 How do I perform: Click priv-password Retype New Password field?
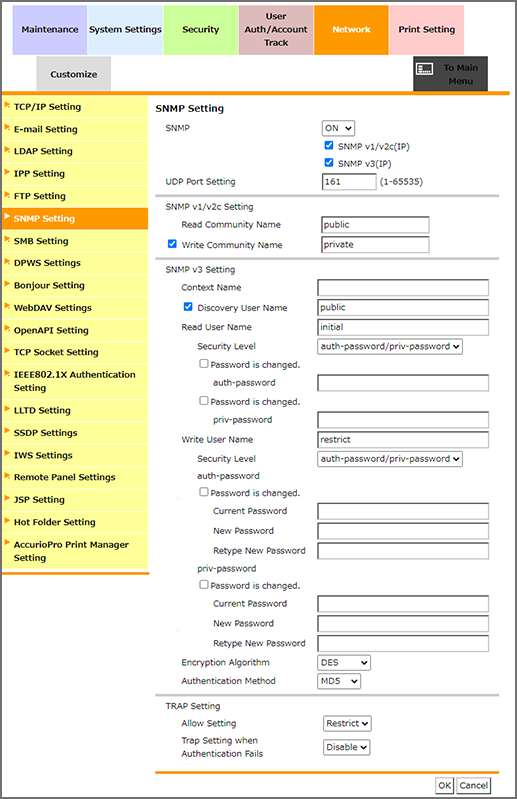pos(403,644)
